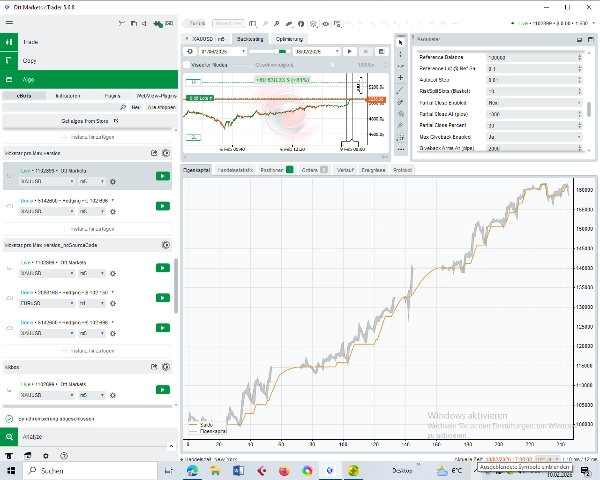The height and width of the screenshot is (480, 600).
Task: Click the Zurück button
Action: pos(194,24)
